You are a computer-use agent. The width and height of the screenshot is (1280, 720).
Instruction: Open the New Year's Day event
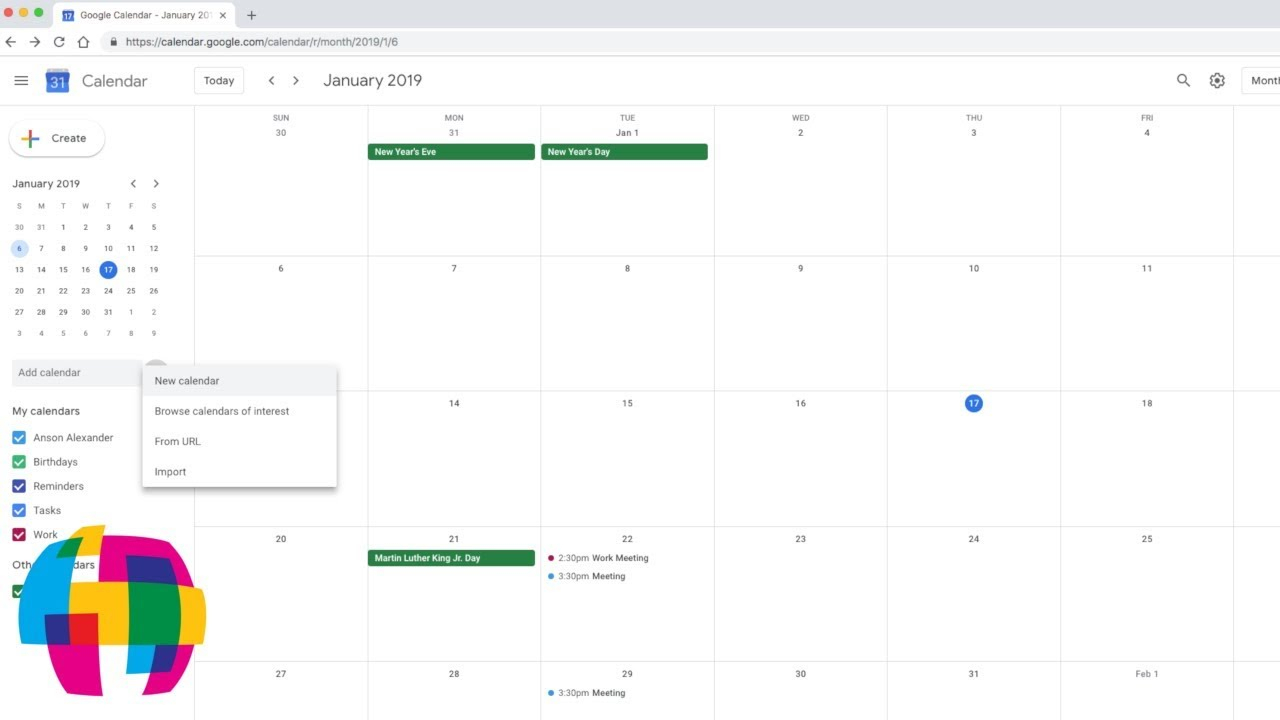[624, 152]
